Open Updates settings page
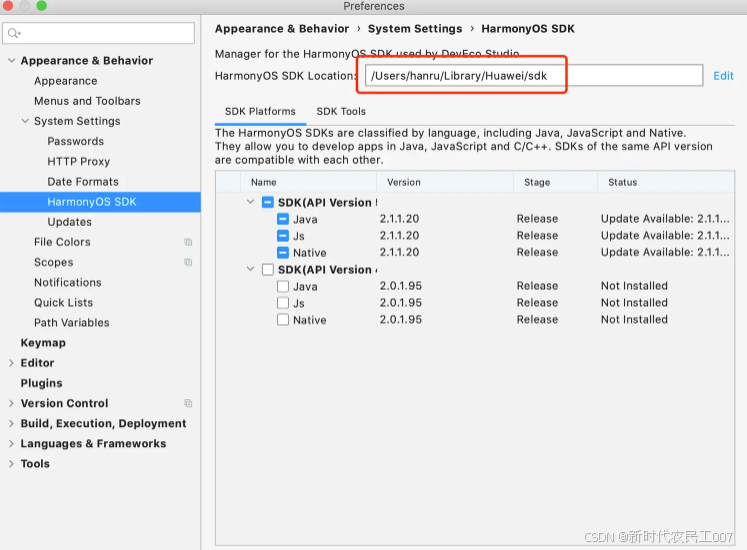 (x=70, y=222)
